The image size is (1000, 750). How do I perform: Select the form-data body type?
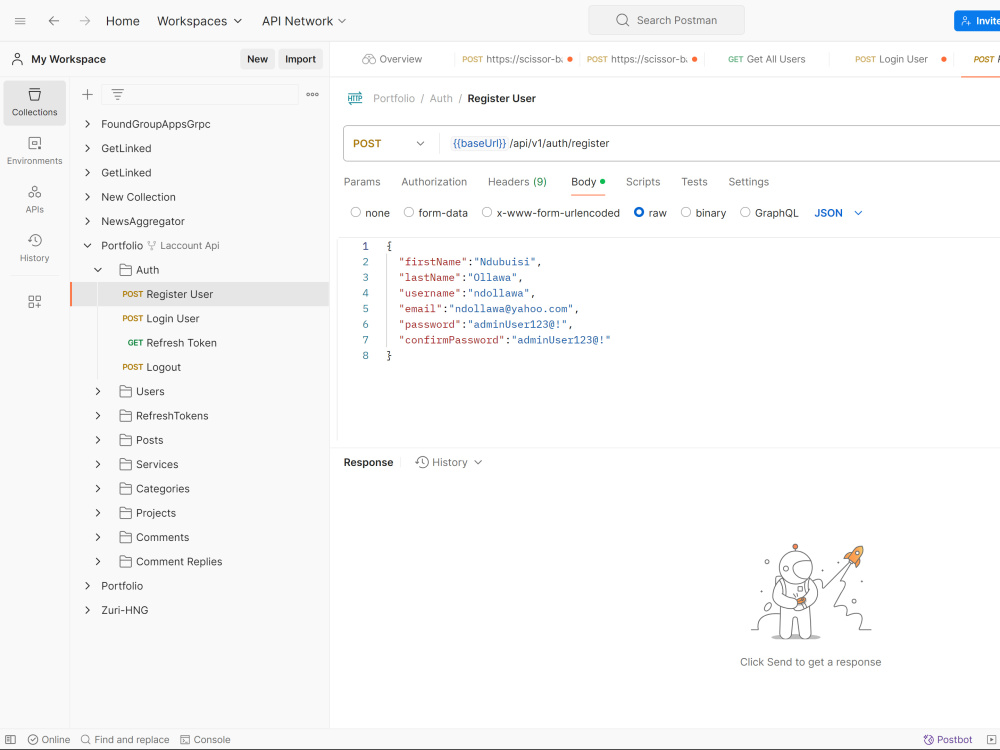409,212
